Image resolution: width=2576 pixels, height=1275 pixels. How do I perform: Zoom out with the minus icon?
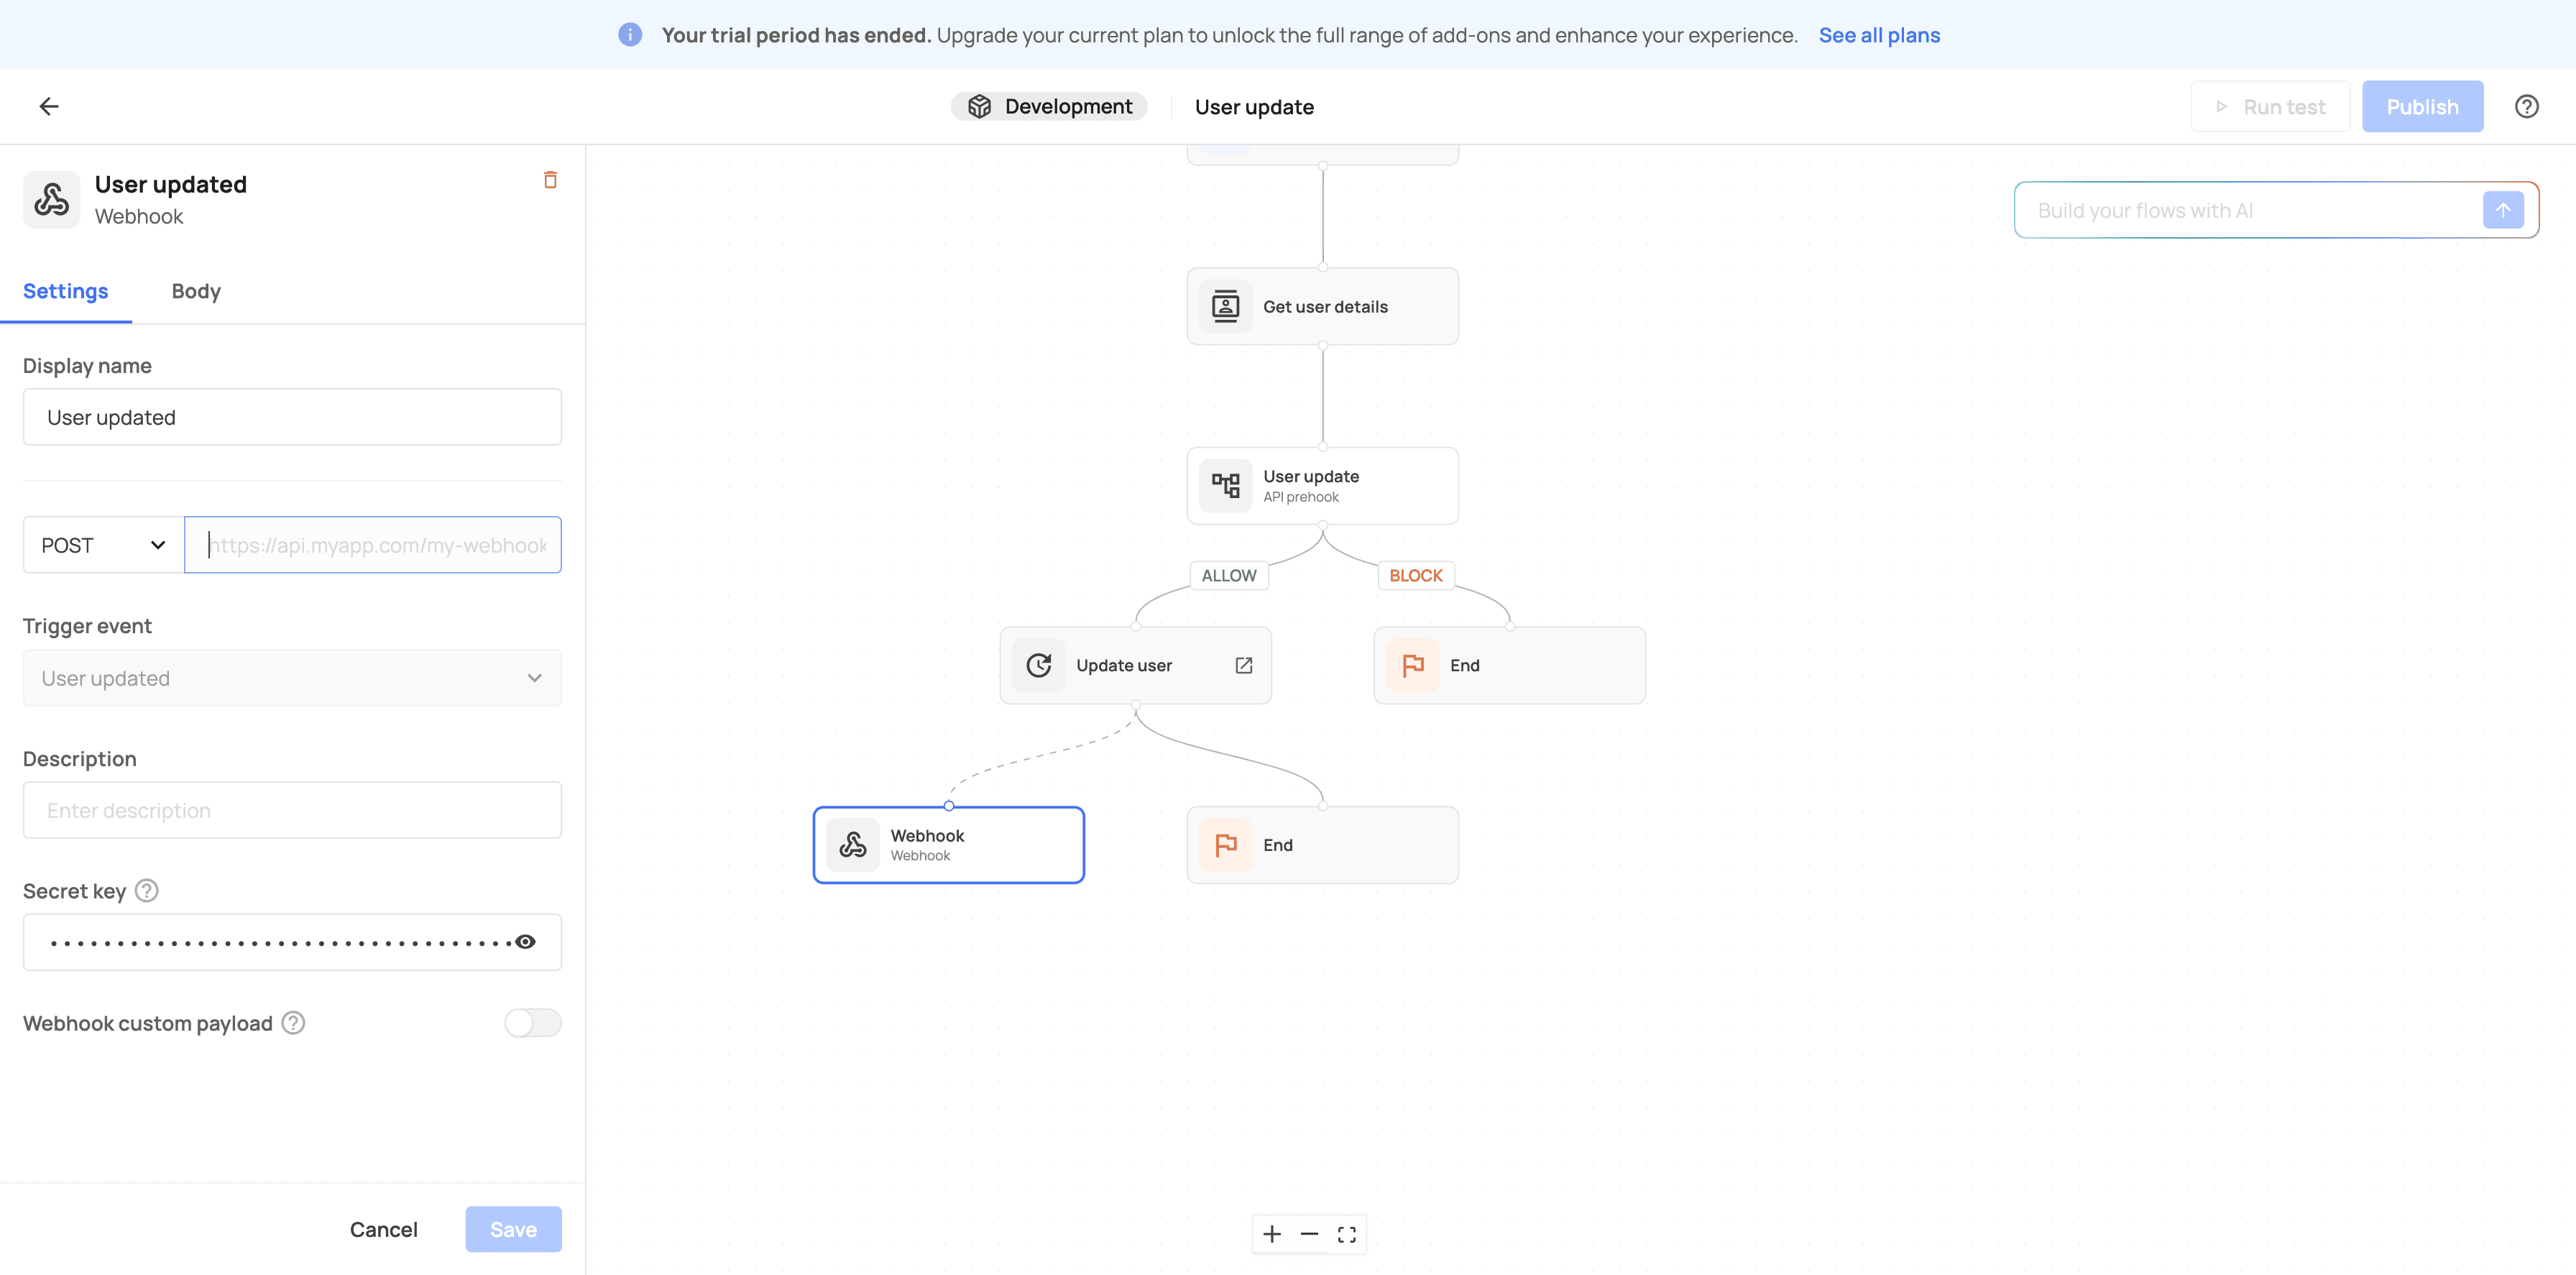click(x=1309, y=1234)
